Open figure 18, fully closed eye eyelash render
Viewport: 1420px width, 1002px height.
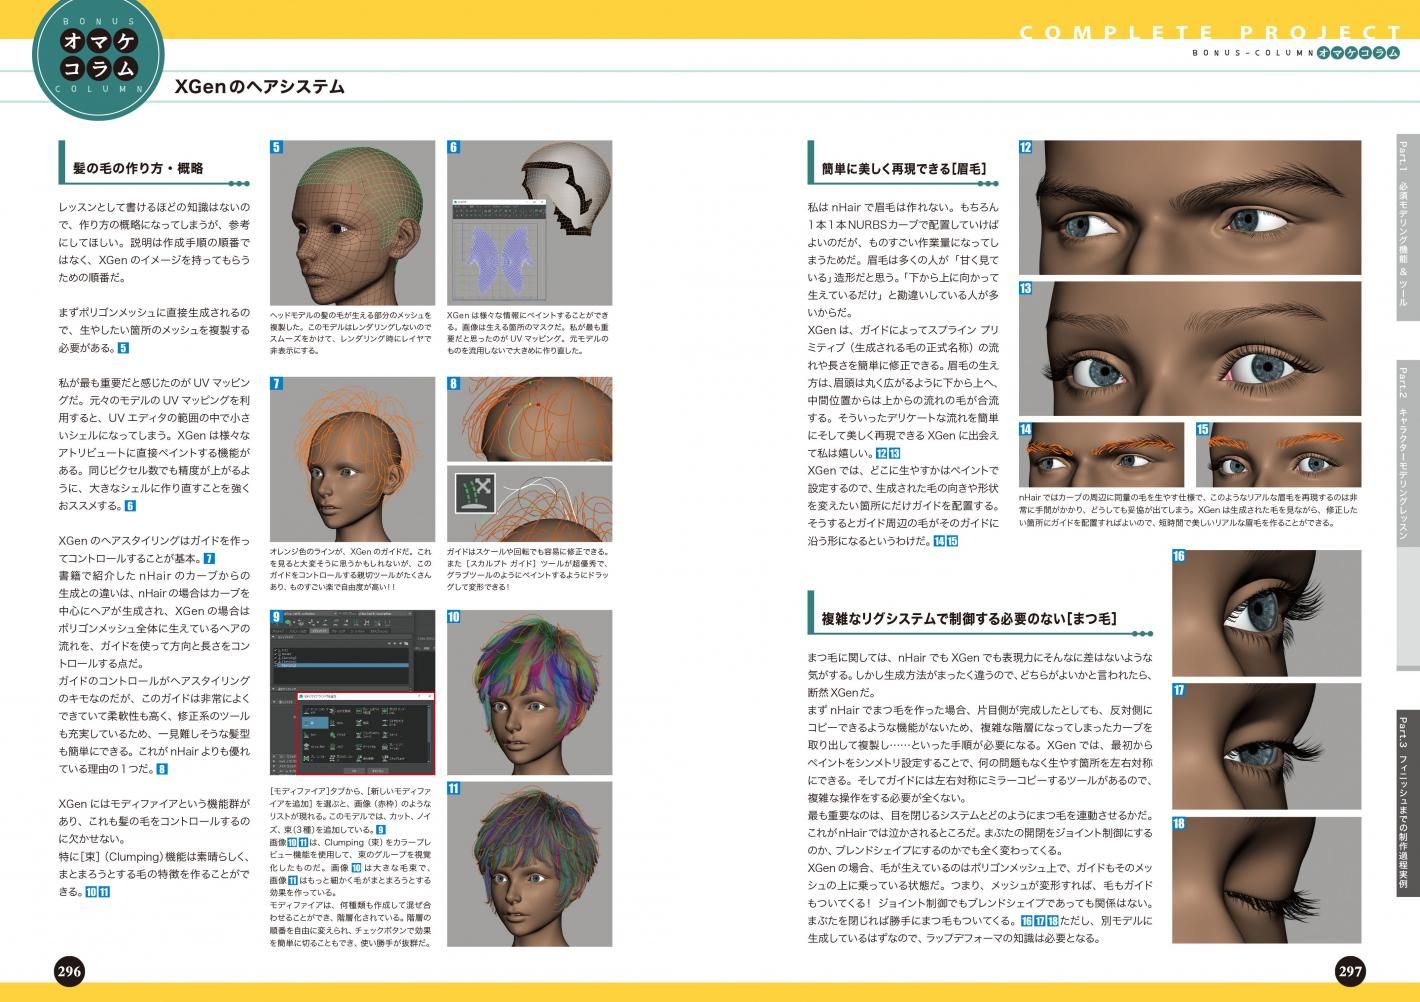[1267, 880]
